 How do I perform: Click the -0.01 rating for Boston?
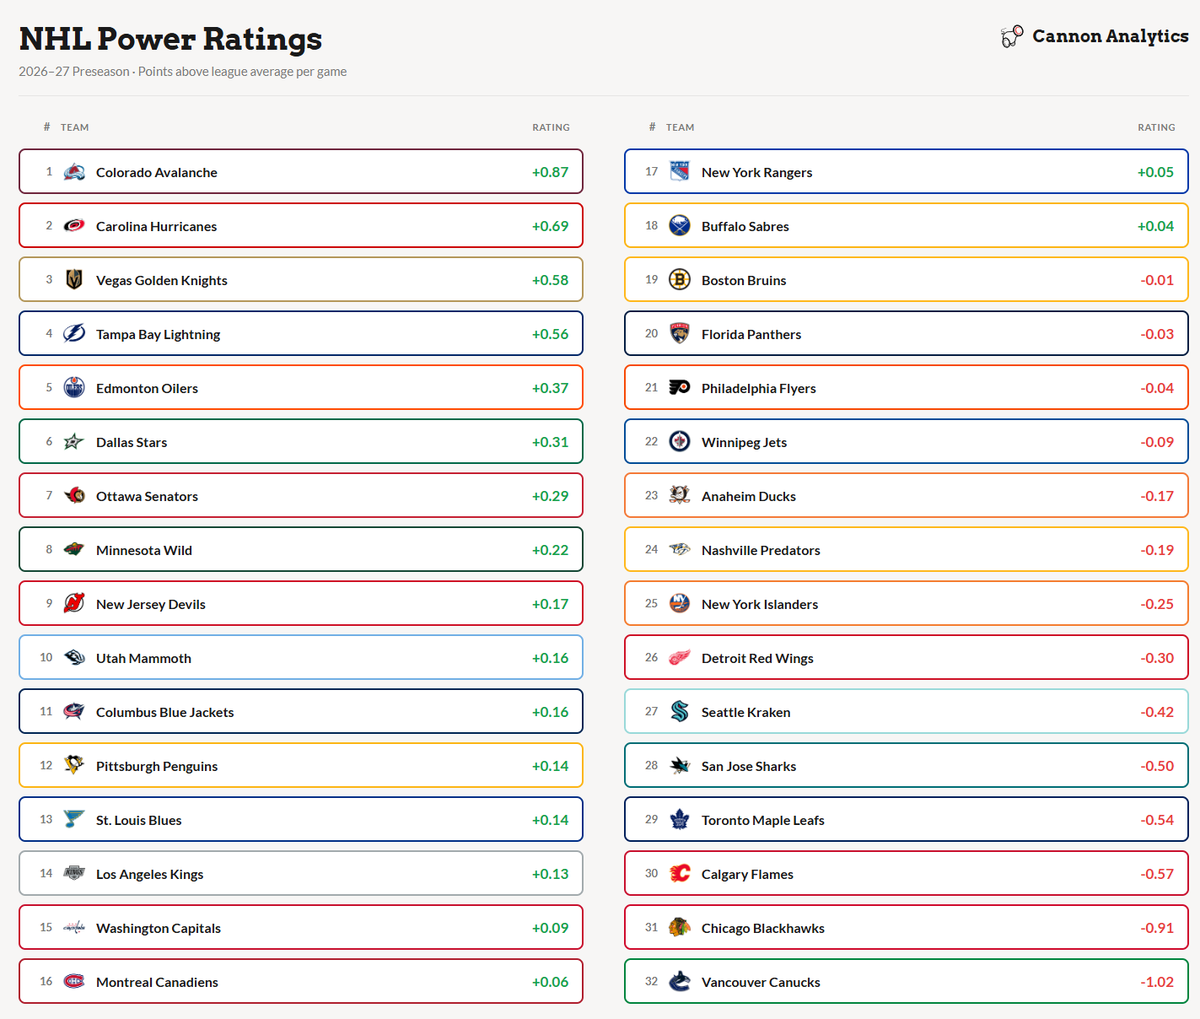tap(1157, 280)
